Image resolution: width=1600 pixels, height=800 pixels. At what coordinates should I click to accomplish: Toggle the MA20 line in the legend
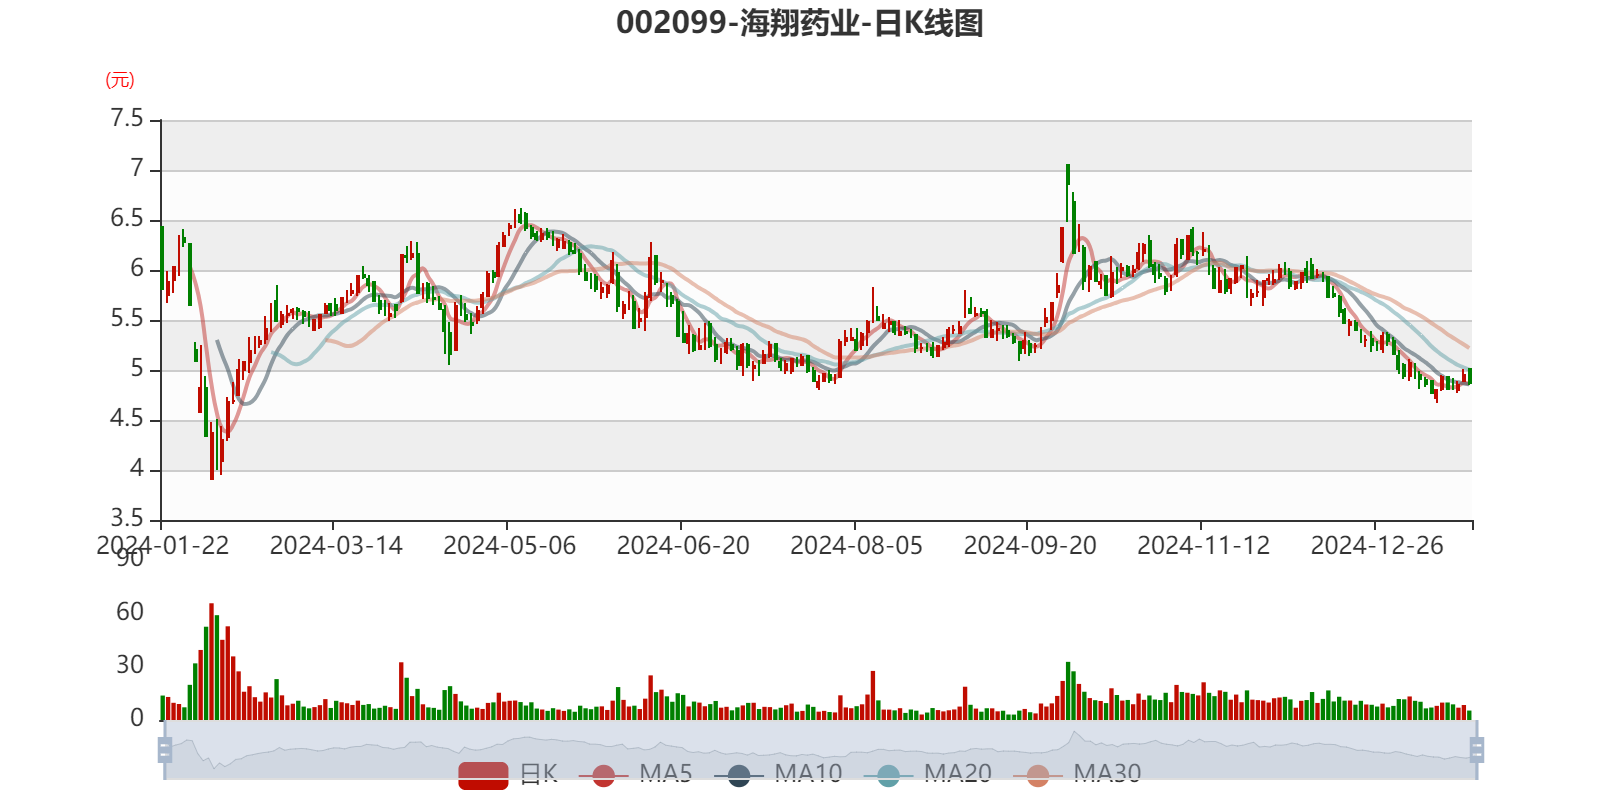coord(928,774)
